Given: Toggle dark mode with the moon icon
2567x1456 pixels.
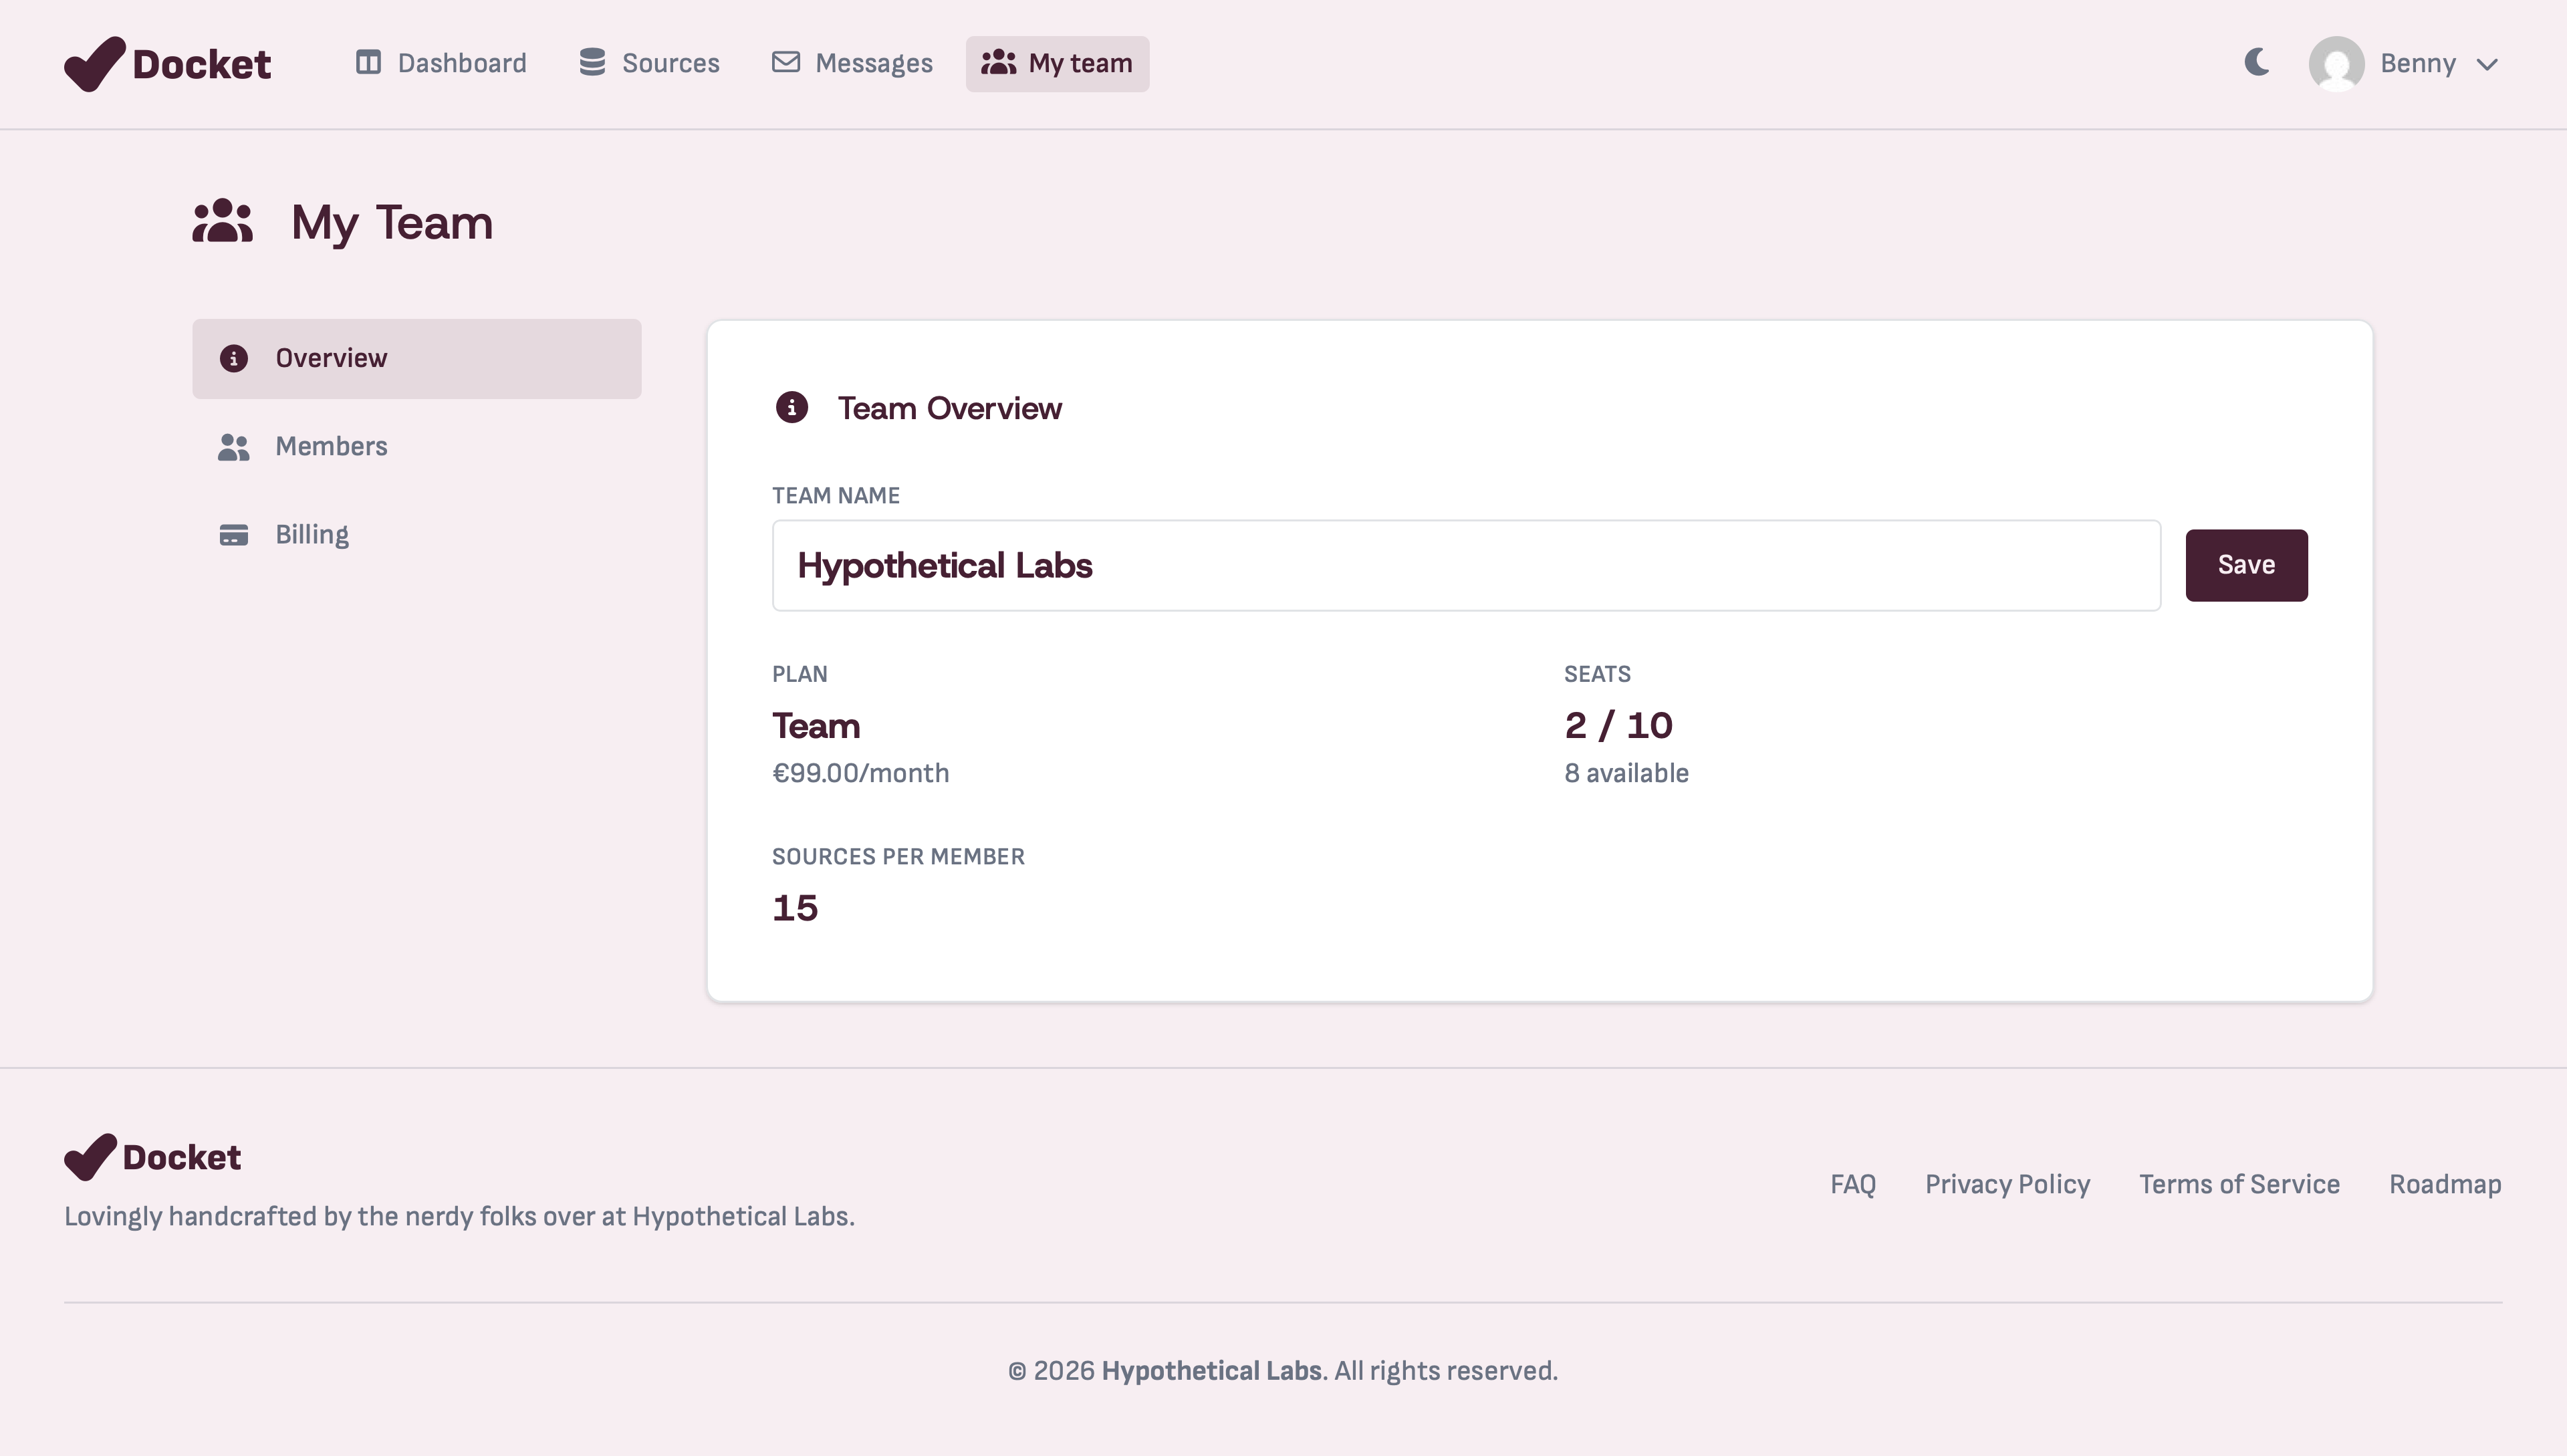Looking at the screenshot, I should click(x=2256, y=62).
